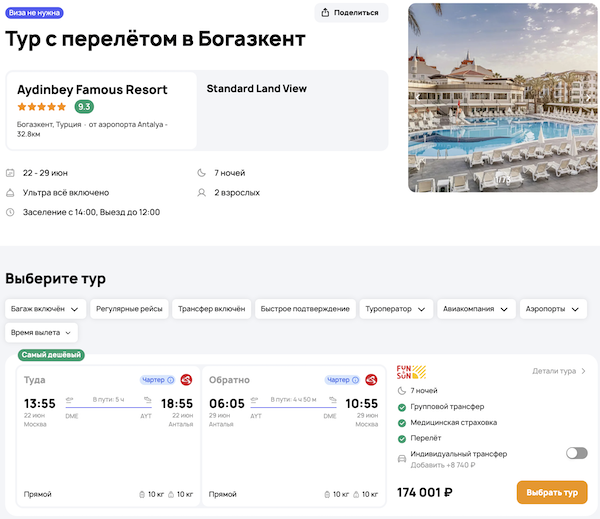The image size is (600, 519).
Task: Click the five-star hotel rating
Action: click(x=42, y=107)
